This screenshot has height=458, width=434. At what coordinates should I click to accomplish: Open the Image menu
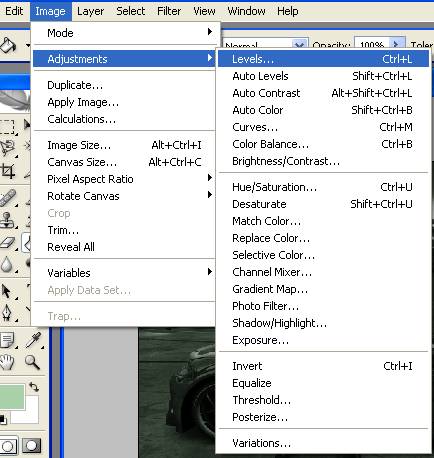(50, 11)
